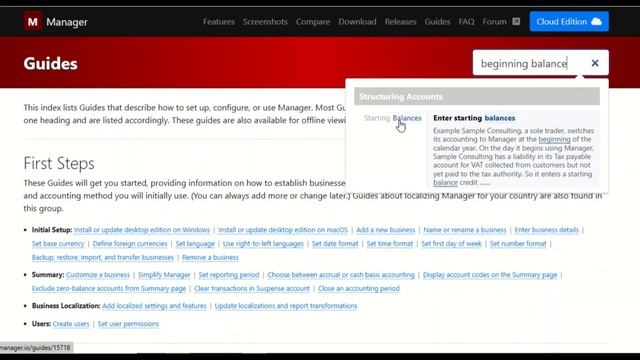640x360 pixels.
Task: Open the 'Set base currency' guide
Action: [58, 244]
